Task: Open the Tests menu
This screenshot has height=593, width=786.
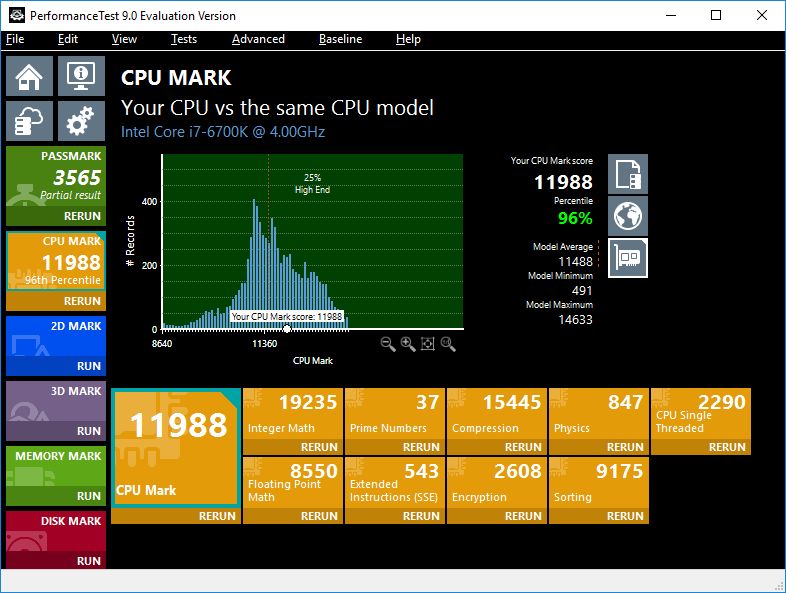Action: (183, 39)
